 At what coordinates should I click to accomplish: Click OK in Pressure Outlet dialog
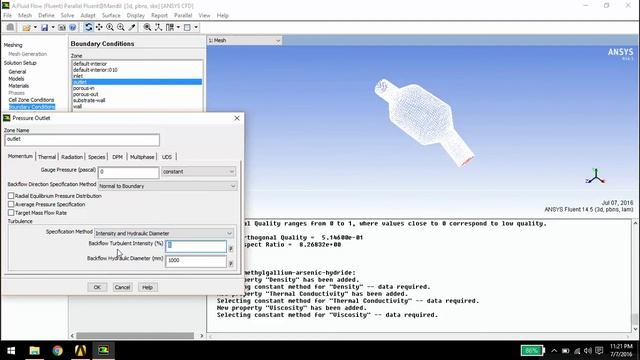tap(97, 287)
